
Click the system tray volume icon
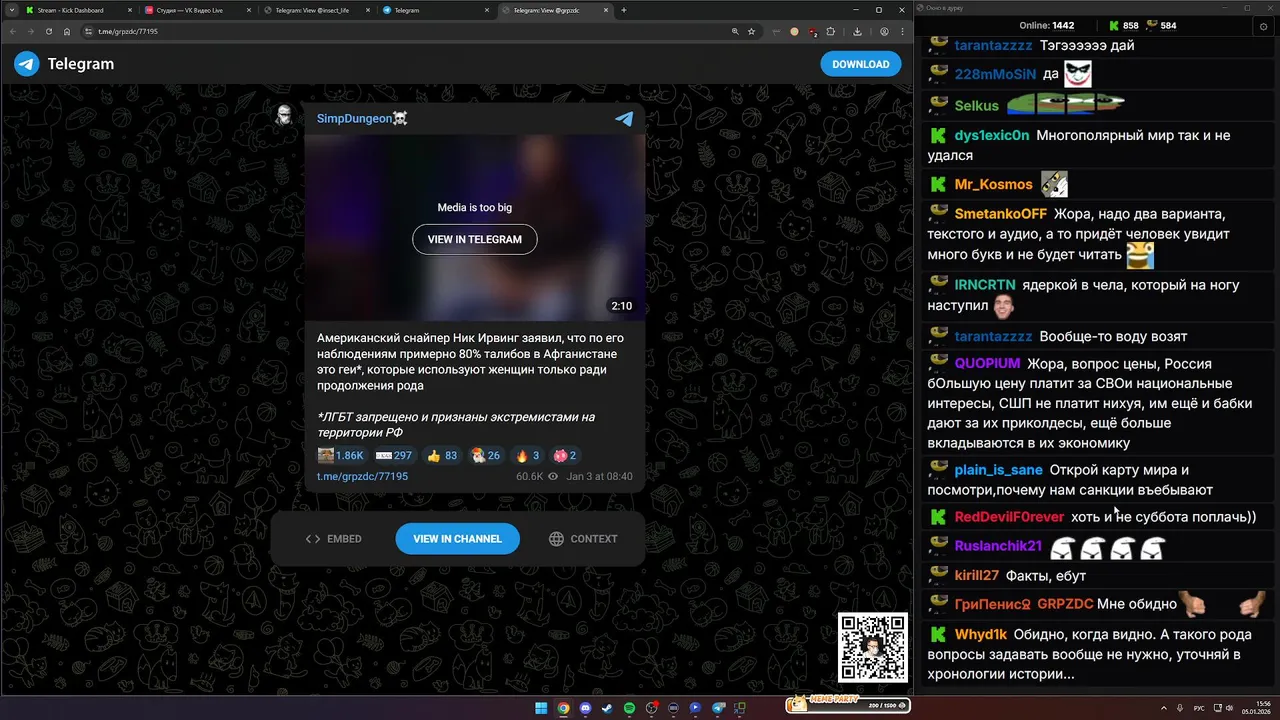[1232, 707]
